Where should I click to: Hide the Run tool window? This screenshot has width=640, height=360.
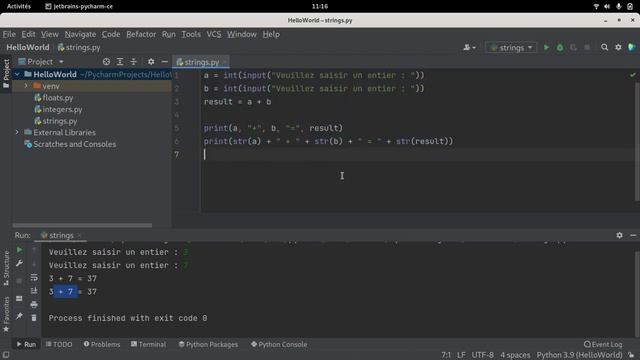pyautogui.click(x=633, y=235)
